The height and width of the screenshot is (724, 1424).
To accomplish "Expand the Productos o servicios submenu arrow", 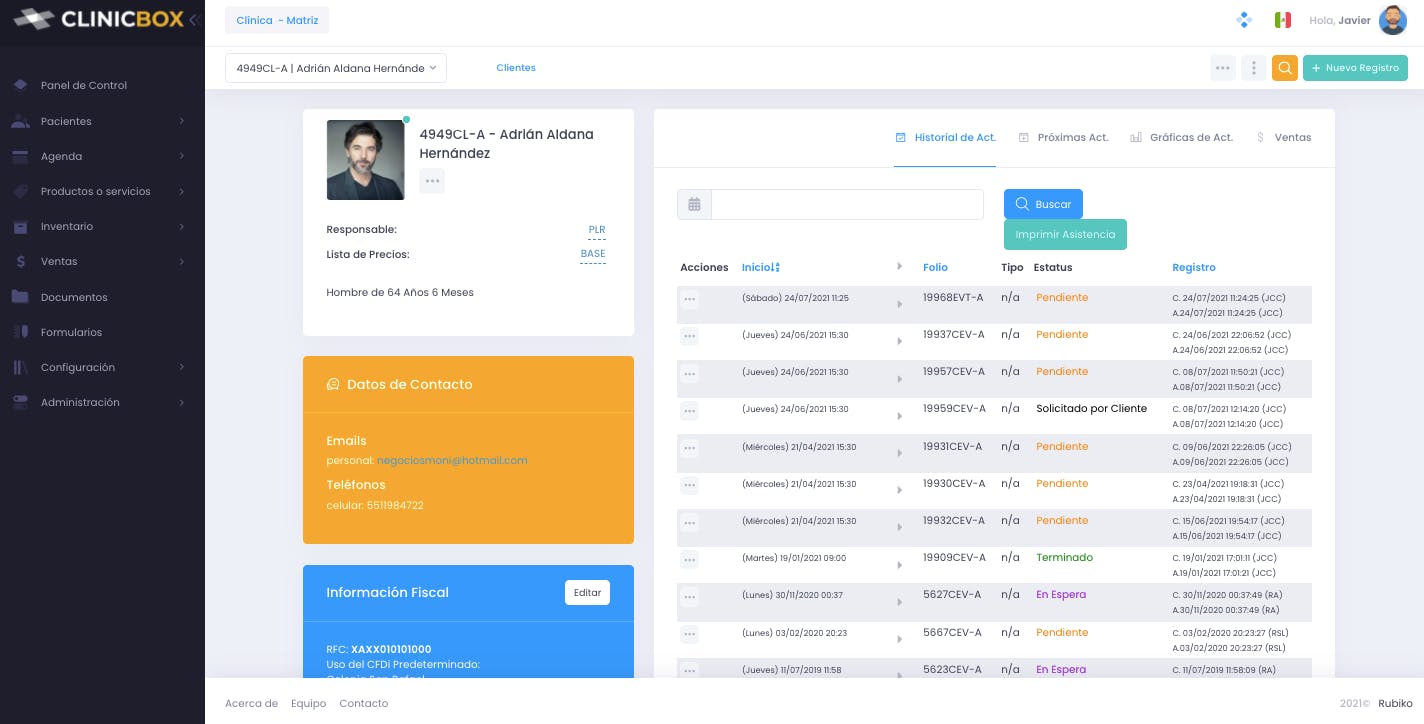I will (182, 191).
